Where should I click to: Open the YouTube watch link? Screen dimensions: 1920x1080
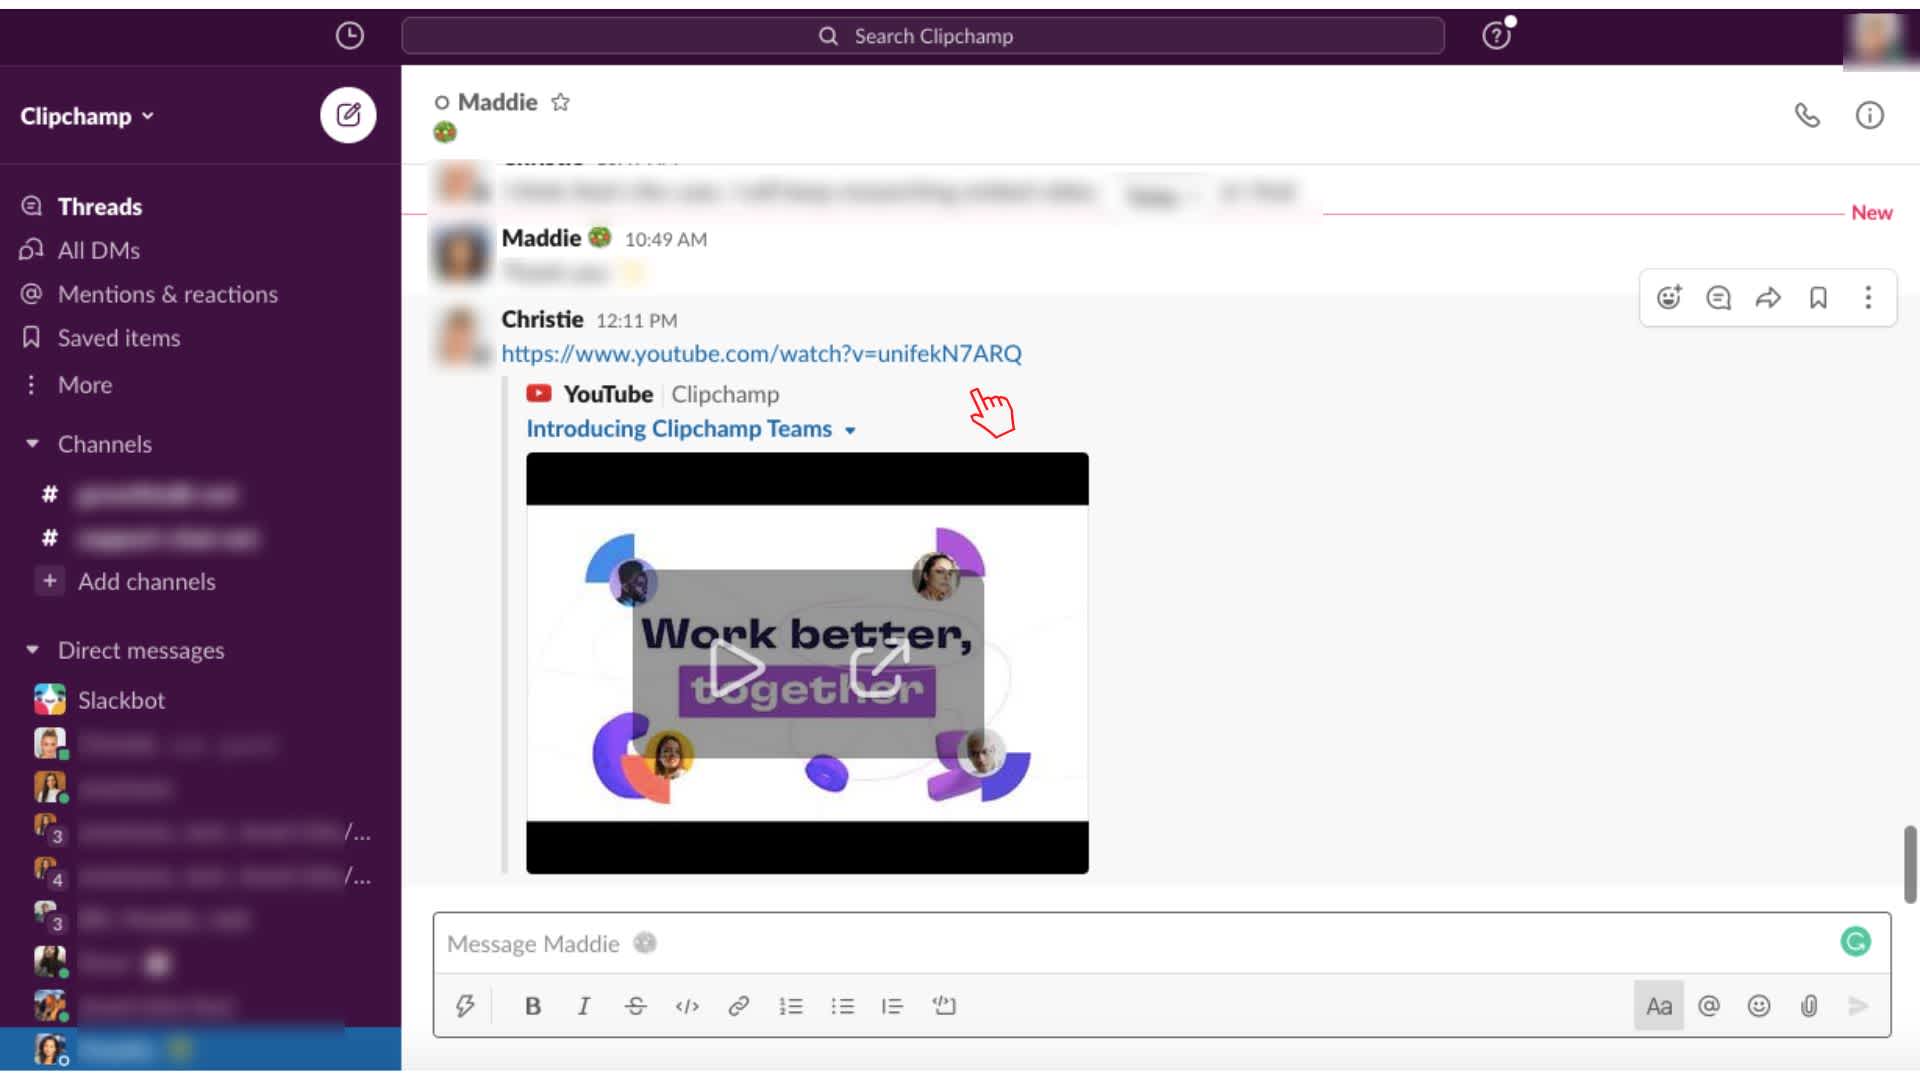761,353
